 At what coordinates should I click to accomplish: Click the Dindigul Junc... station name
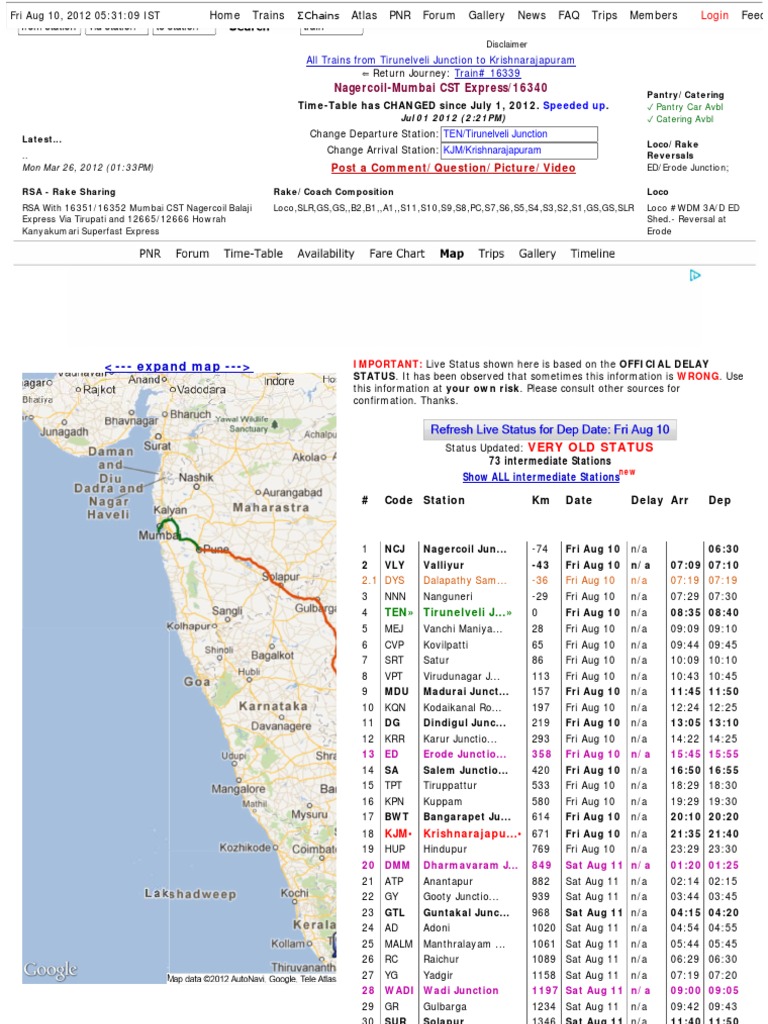coord(464,723)
